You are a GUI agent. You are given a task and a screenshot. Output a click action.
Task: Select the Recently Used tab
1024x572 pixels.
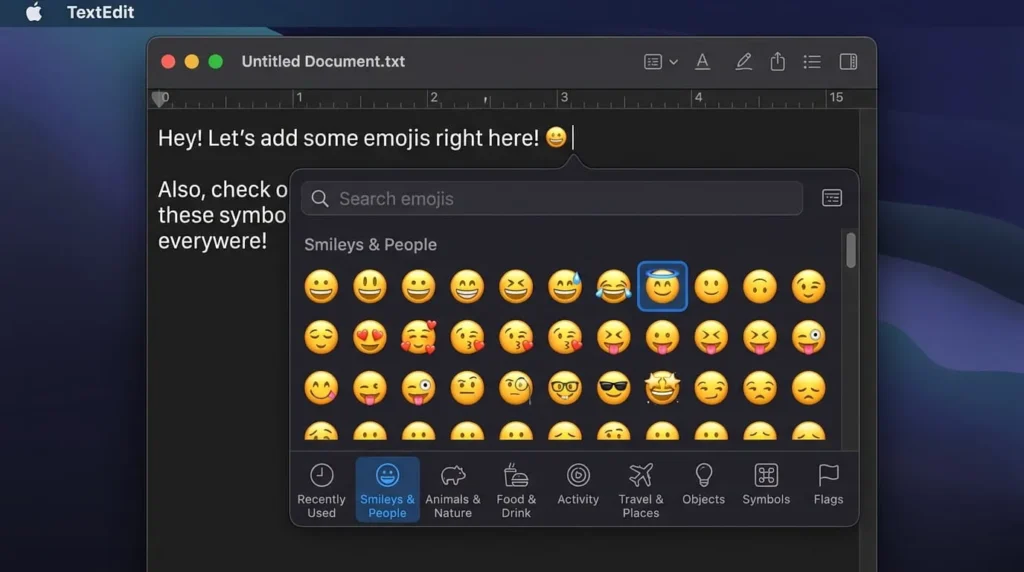coord(321,490)
